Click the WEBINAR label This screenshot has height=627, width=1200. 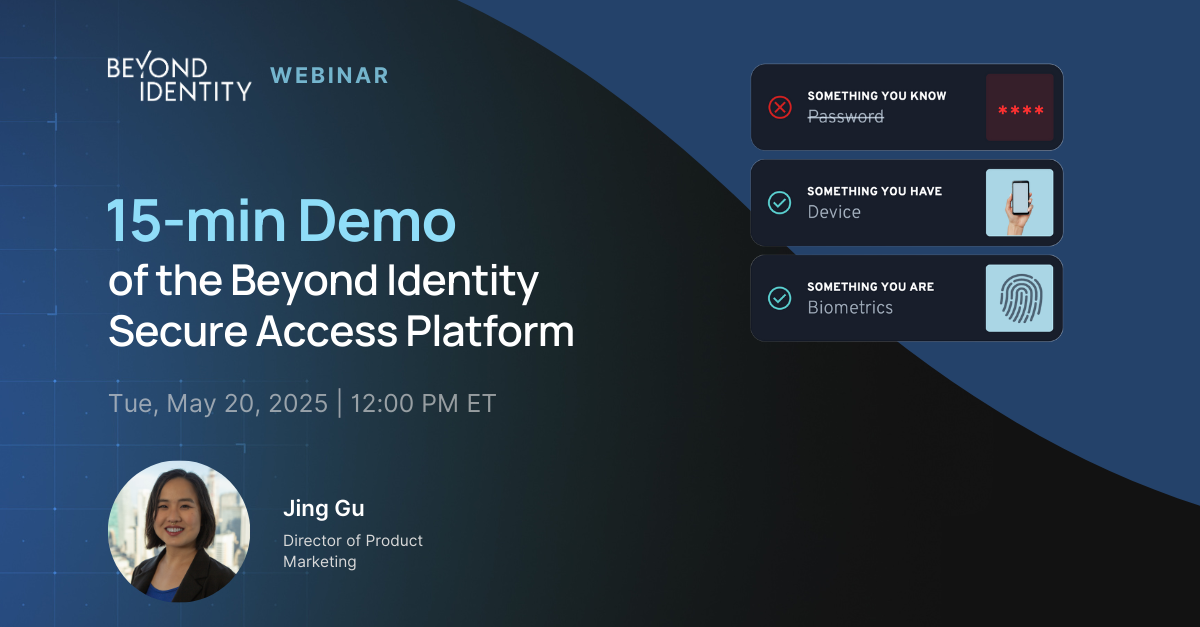(330, 75)
